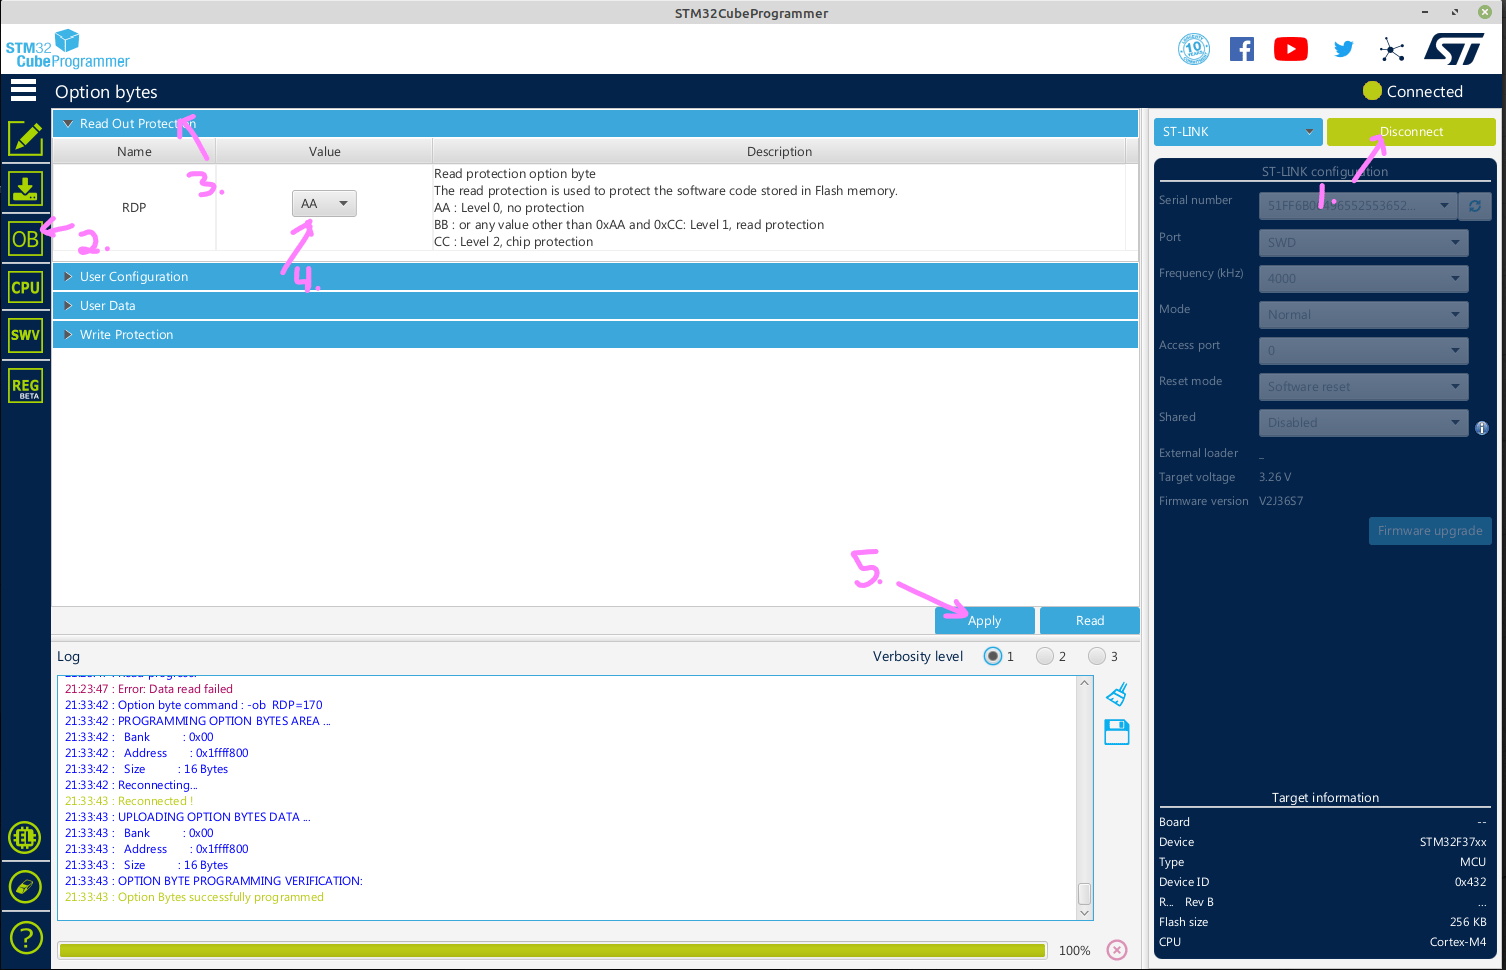Refresh the ST-LINK serial number list
Viewport: 1506px width, 970px height.
click(1475, 206)
